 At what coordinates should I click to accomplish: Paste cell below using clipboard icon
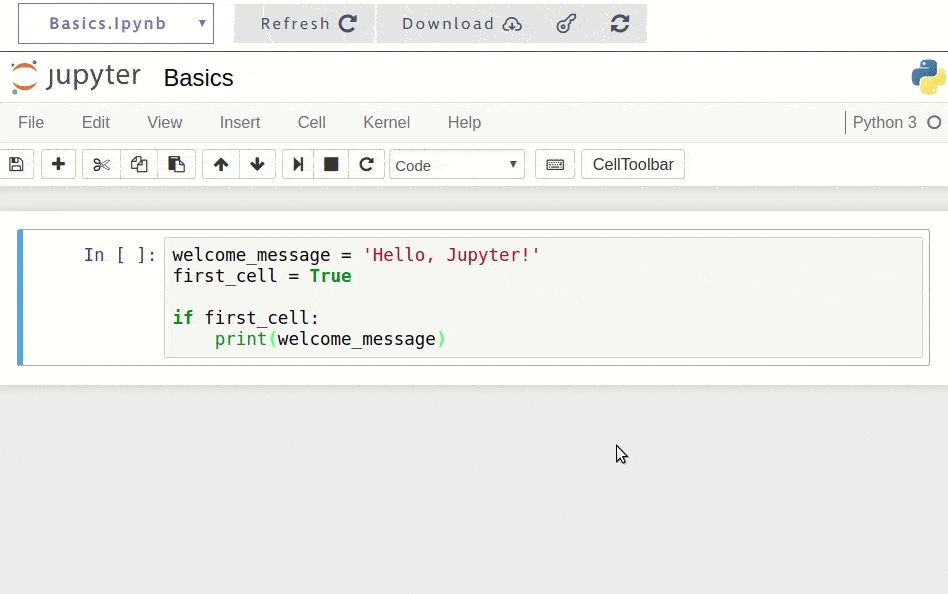pos(177,164)
